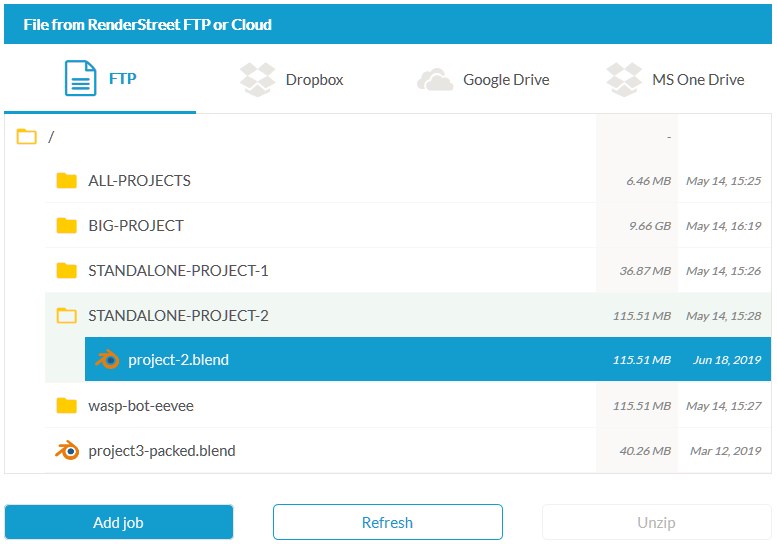Click the Google Drive cloud icon
Screen dimensions: 777x544
[435, 80]
